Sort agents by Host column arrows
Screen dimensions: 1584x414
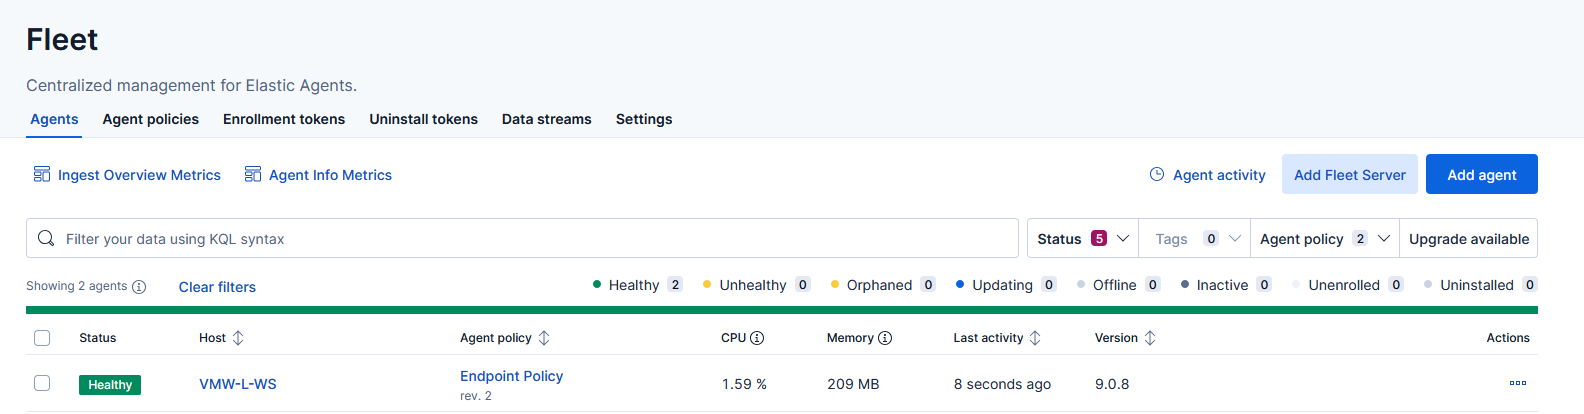(238, 338)
